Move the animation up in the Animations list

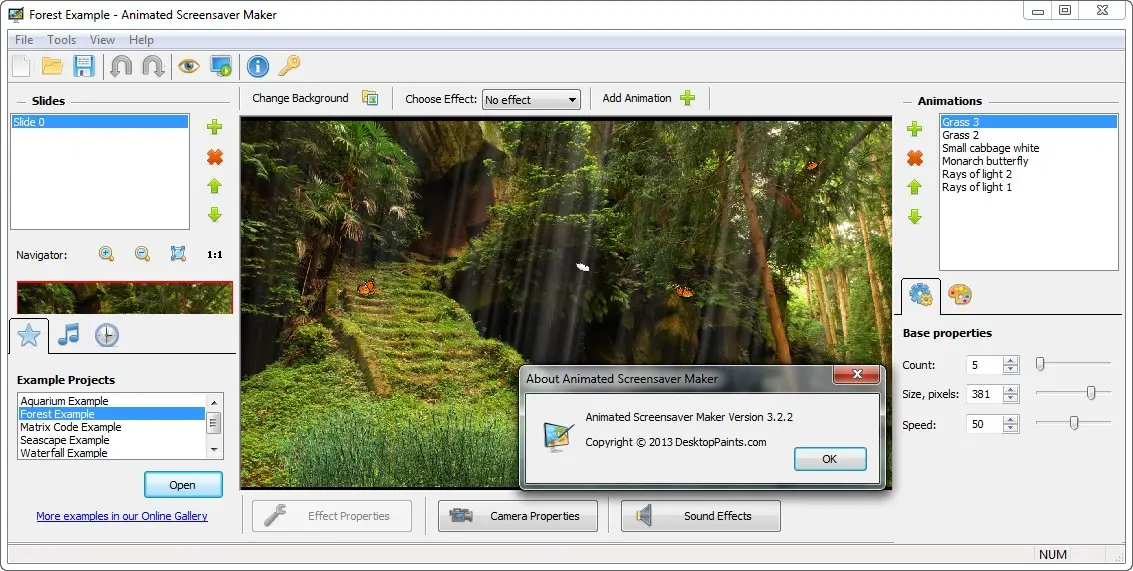(x=915, y=187)
